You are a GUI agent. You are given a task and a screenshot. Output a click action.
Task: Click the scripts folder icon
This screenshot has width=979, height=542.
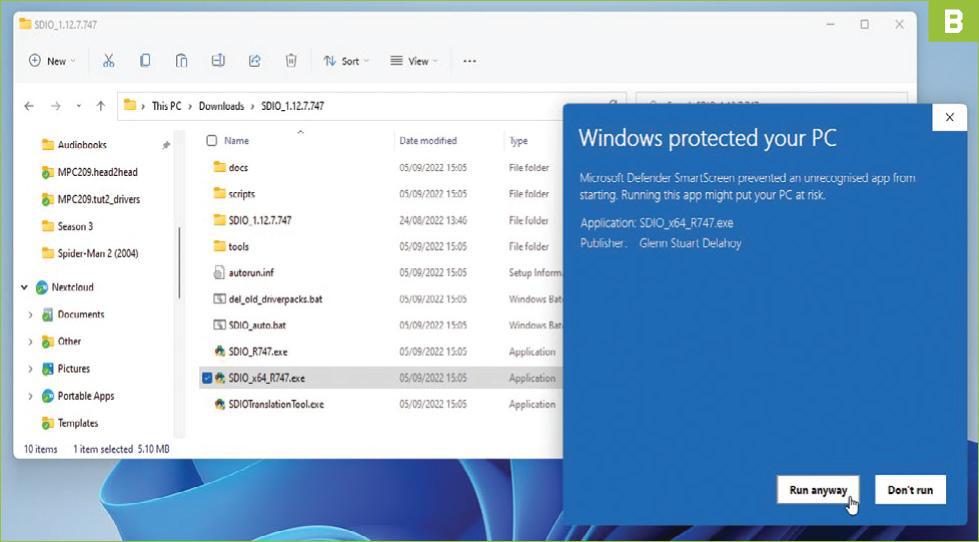[x=219, y=193]
